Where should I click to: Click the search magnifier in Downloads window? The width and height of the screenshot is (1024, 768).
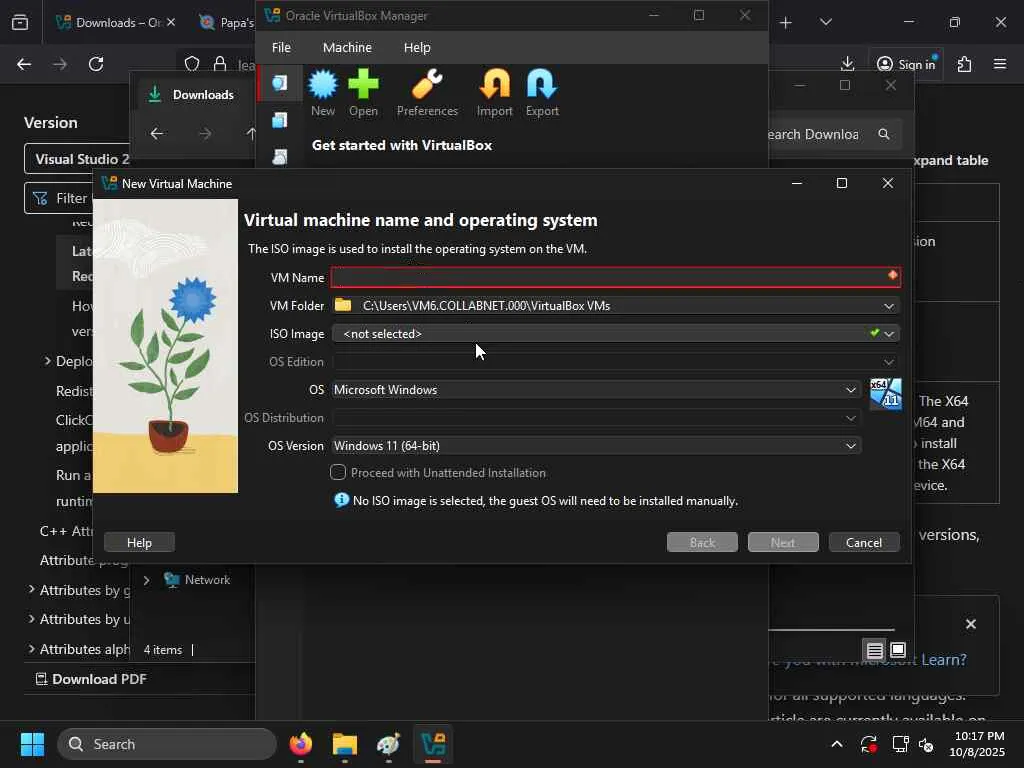coord(884,134)
